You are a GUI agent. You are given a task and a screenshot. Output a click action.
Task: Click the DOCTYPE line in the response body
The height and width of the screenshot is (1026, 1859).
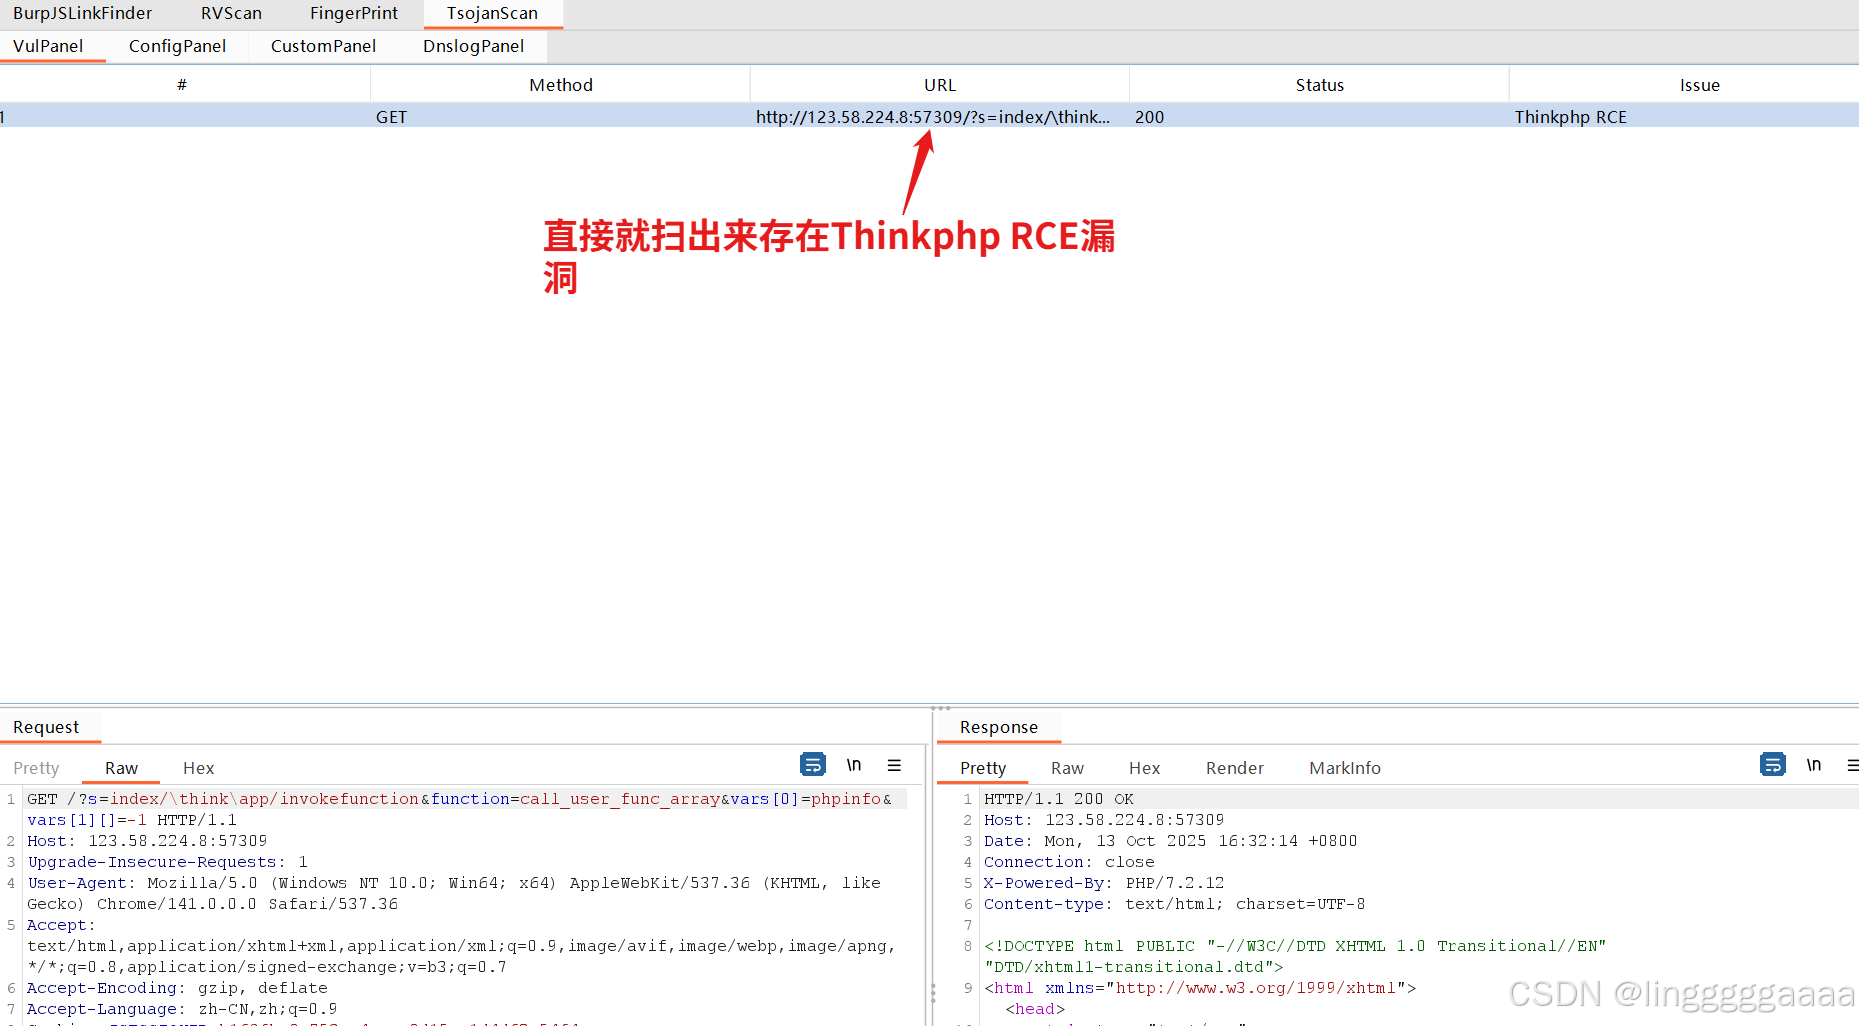(x=1295, y=956)
